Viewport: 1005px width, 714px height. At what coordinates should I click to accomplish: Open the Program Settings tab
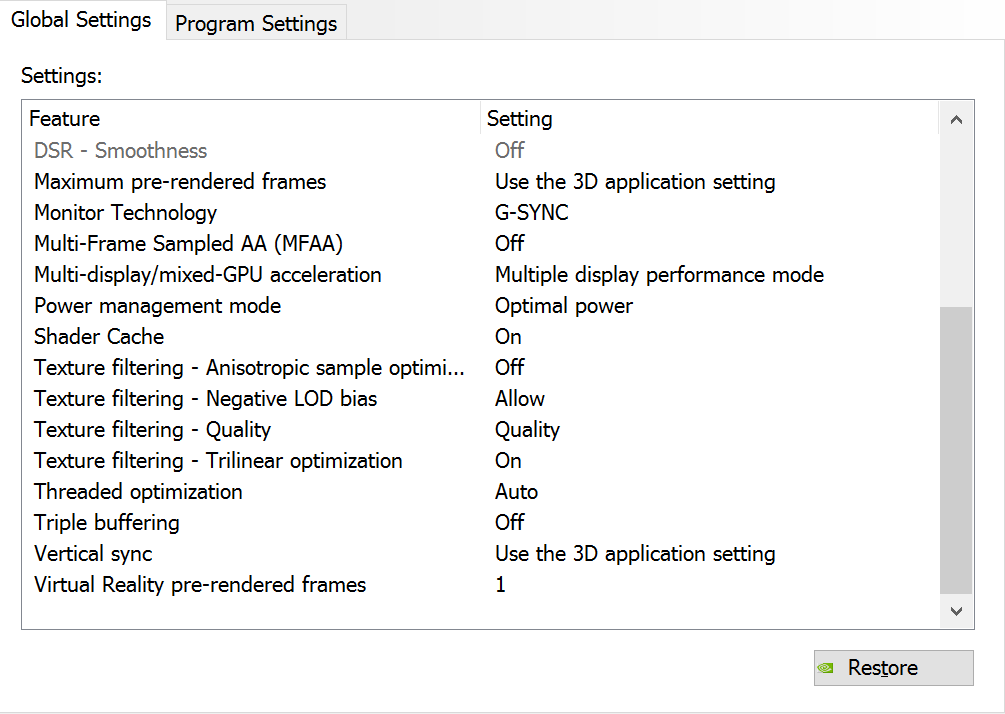click(x=256, y=23)
